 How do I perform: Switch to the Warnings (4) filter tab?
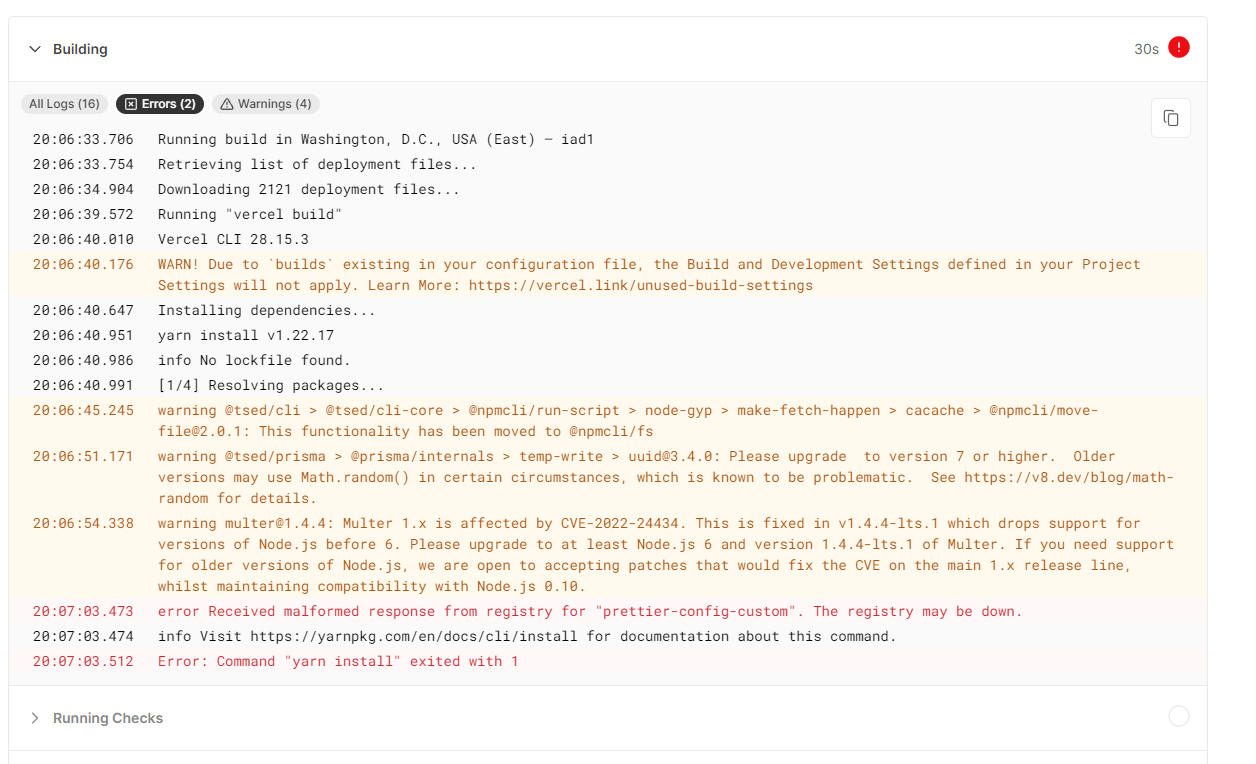pyautogui.click(x=265, y=103)
